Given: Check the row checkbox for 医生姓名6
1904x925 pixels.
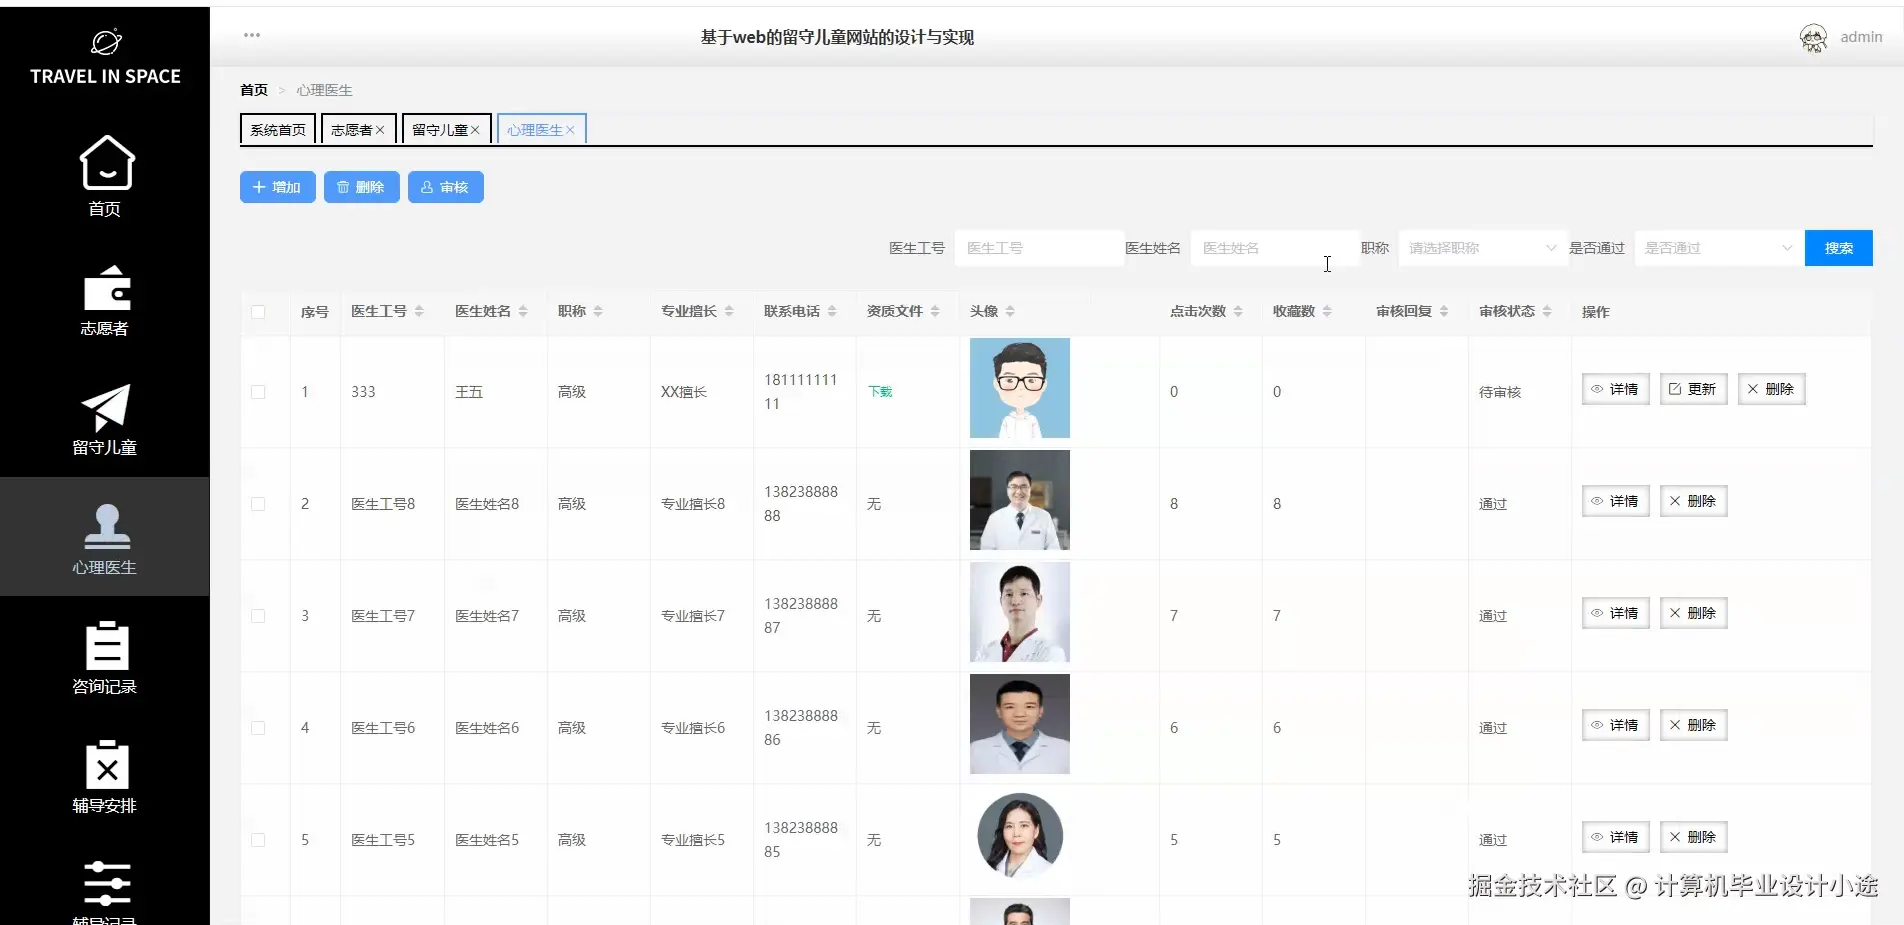Looking at the screenshot, I should [x=258, y=728].
